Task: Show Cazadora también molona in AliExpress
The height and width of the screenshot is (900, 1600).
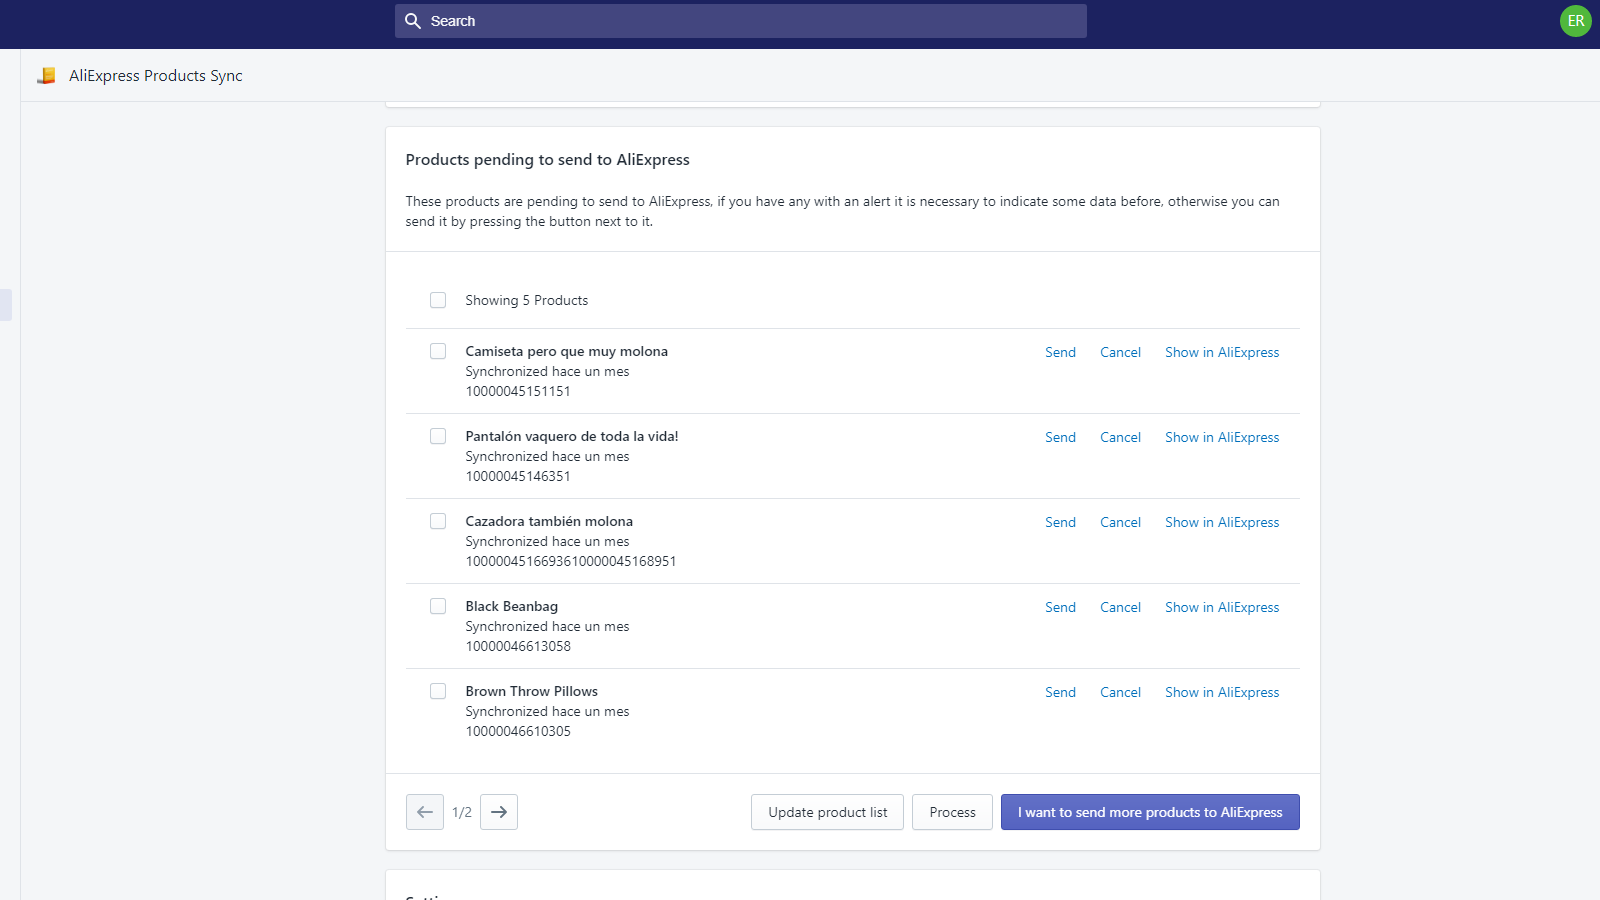Action: point(1222,522)
